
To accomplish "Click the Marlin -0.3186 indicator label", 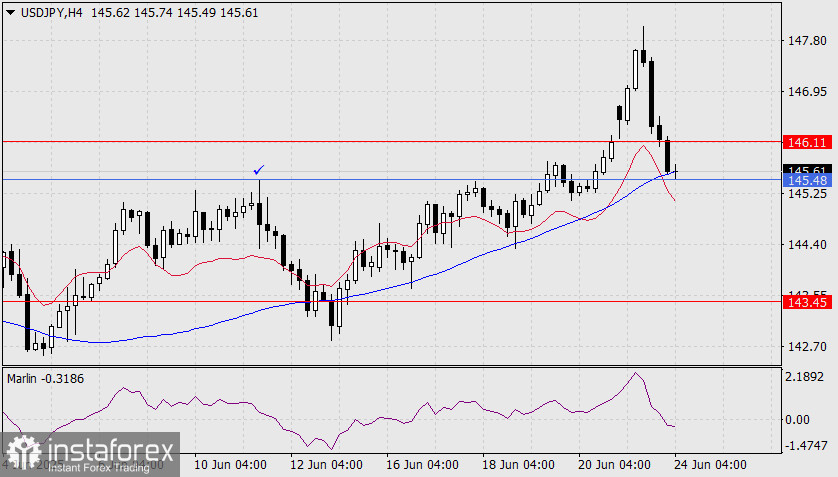I will coord(45,379).
